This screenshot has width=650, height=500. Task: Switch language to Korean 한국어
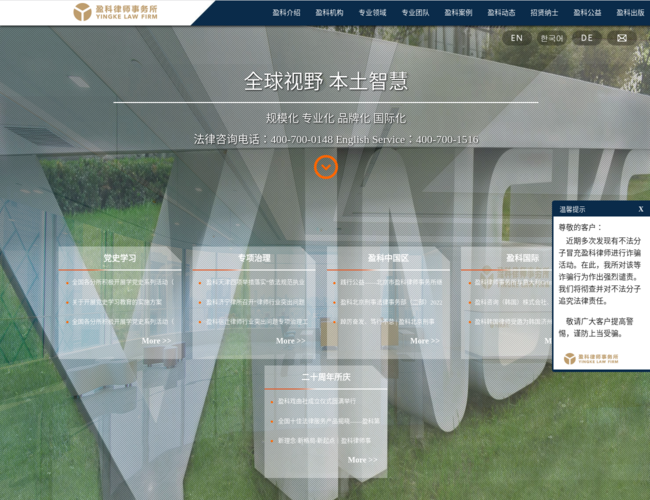click(551, 38)
